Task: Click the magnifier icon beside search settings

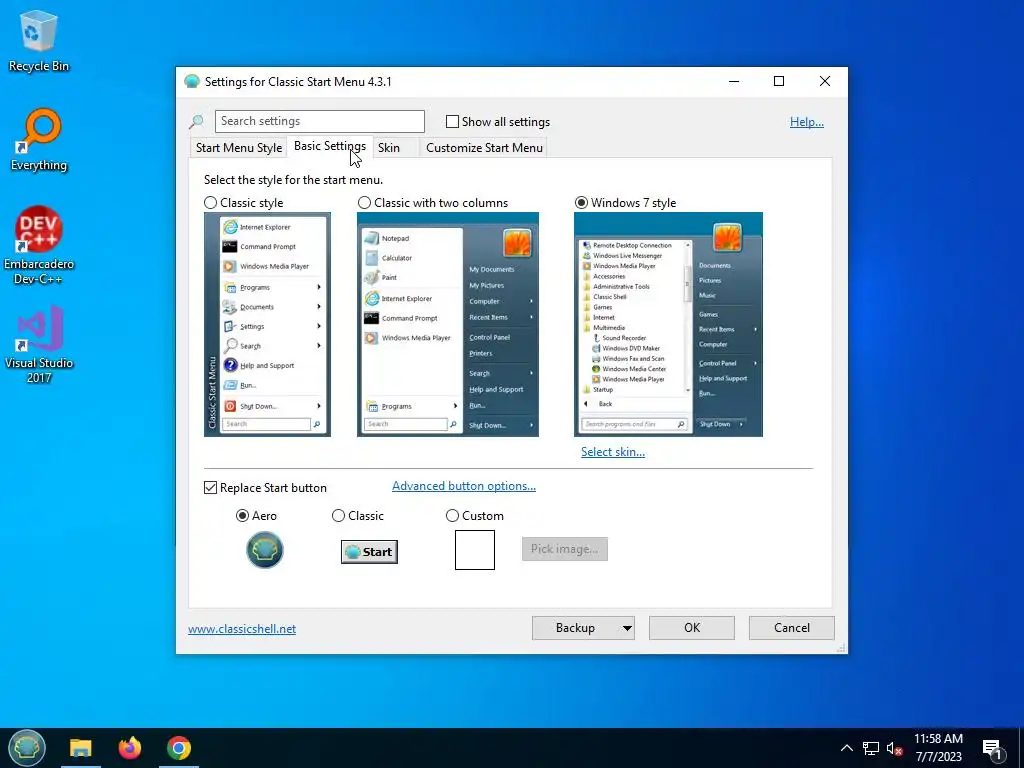Action: tap(197, 121)
